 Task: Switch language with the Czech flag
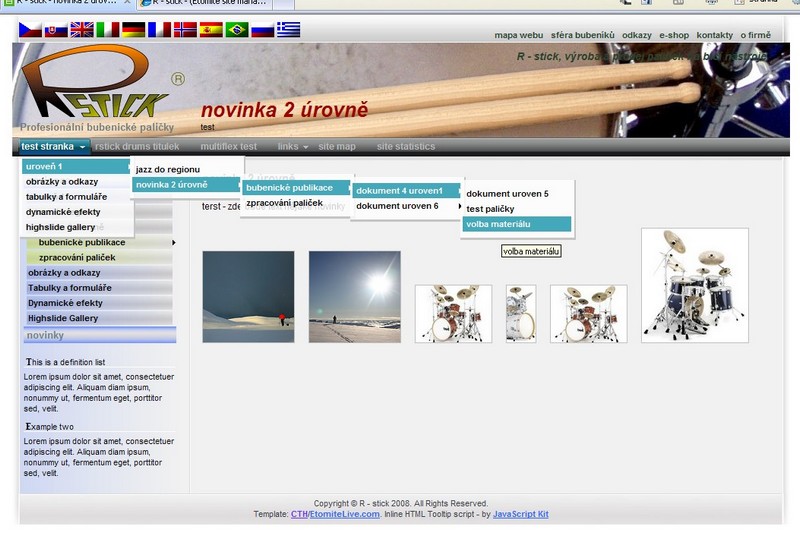click(30, 30)
